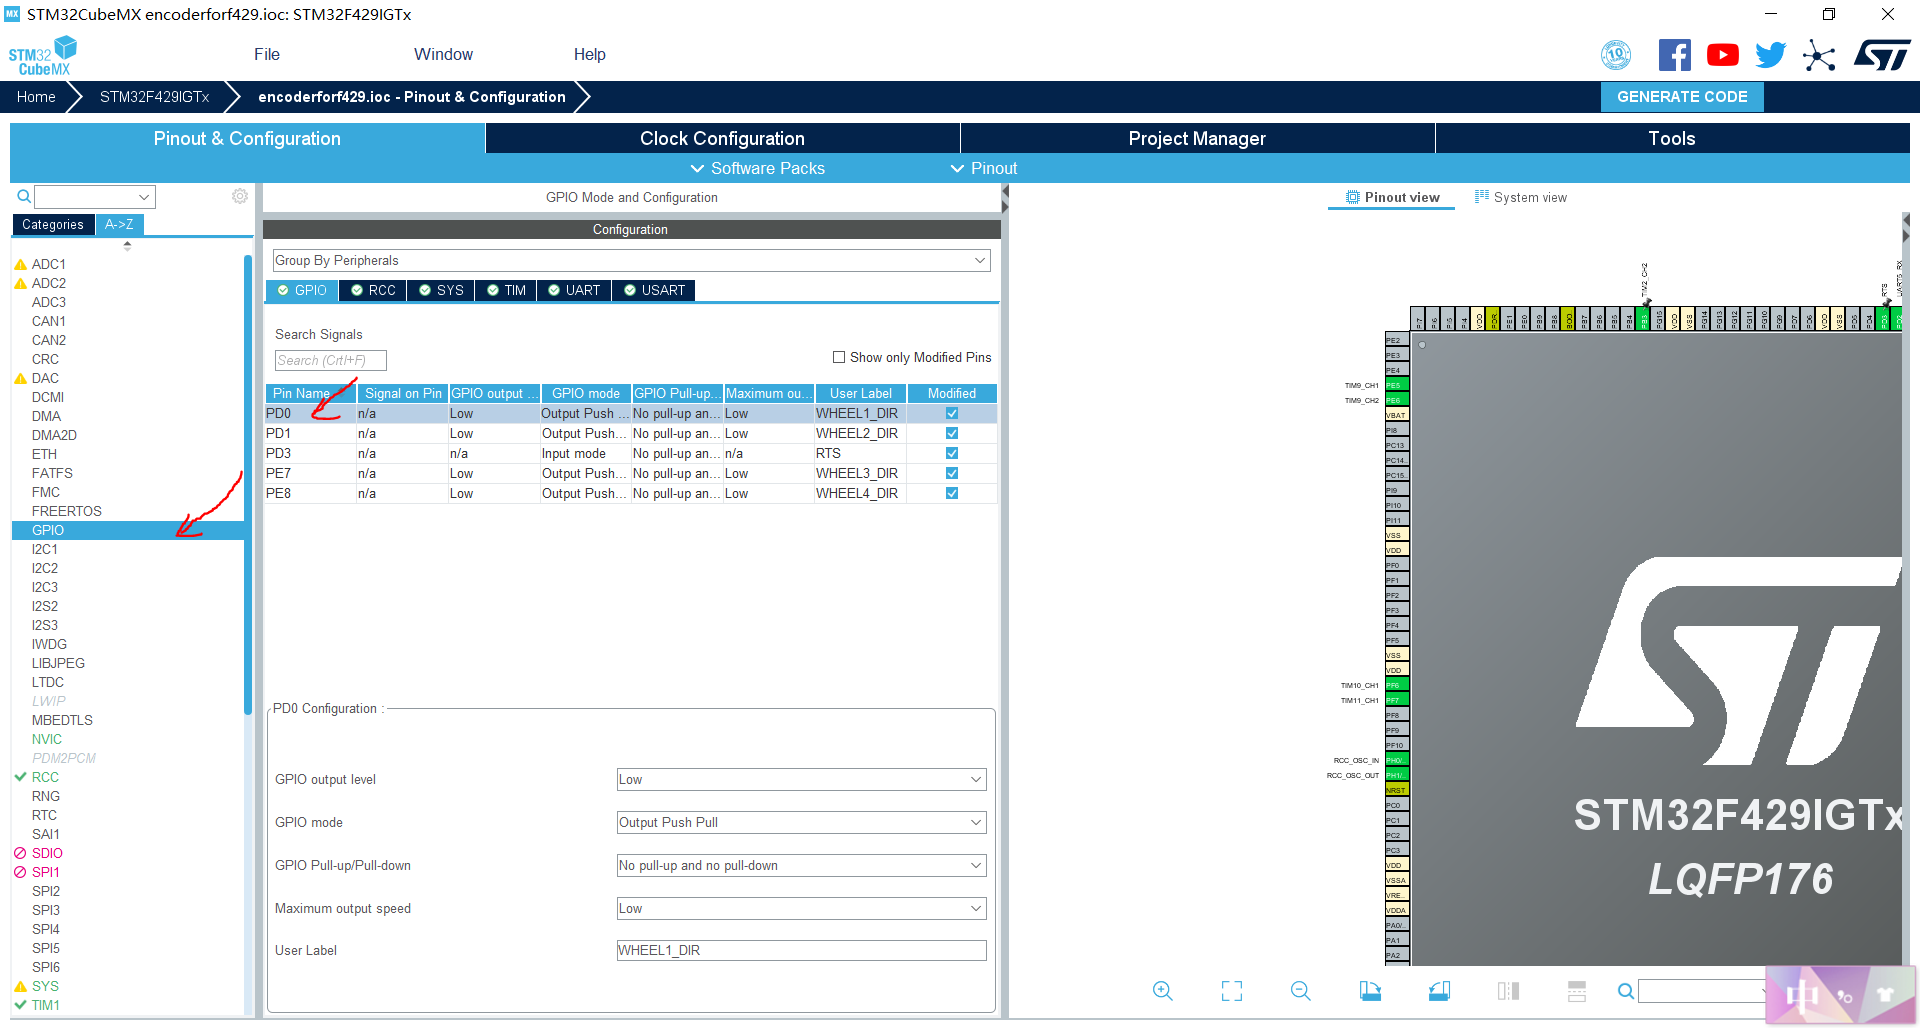Open the File menu

point(267,54)
